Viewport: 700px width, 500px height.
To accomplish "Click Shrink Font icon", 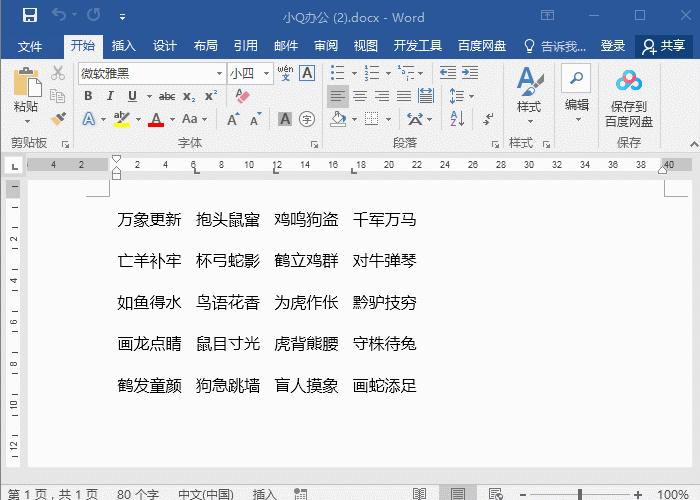I will [x=255, y=119].
